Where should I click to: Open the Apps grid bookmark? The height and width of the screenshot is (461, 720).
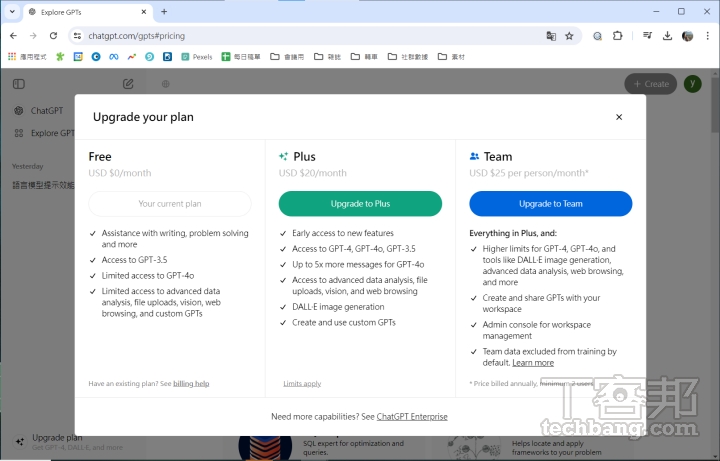[27, 56]
